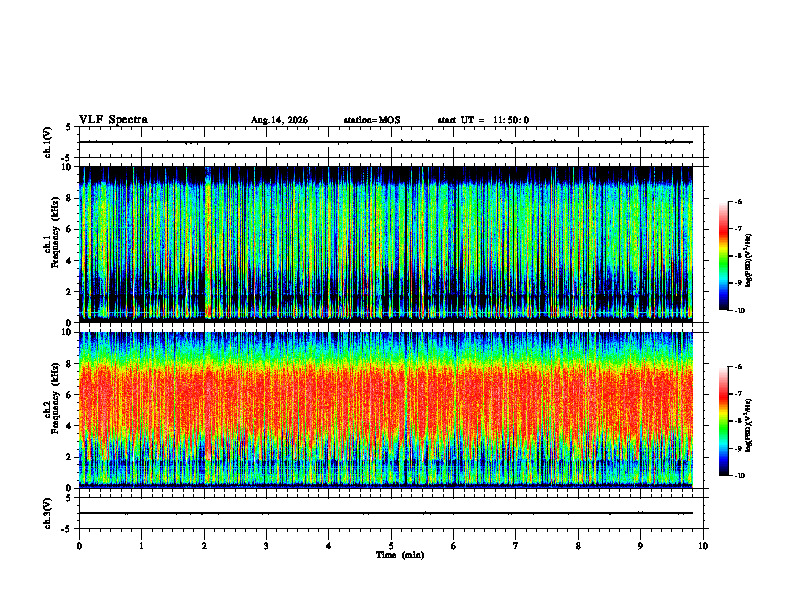Select the "Time (min)" x-axis label

pyautogui.click(x=400, y=555)
